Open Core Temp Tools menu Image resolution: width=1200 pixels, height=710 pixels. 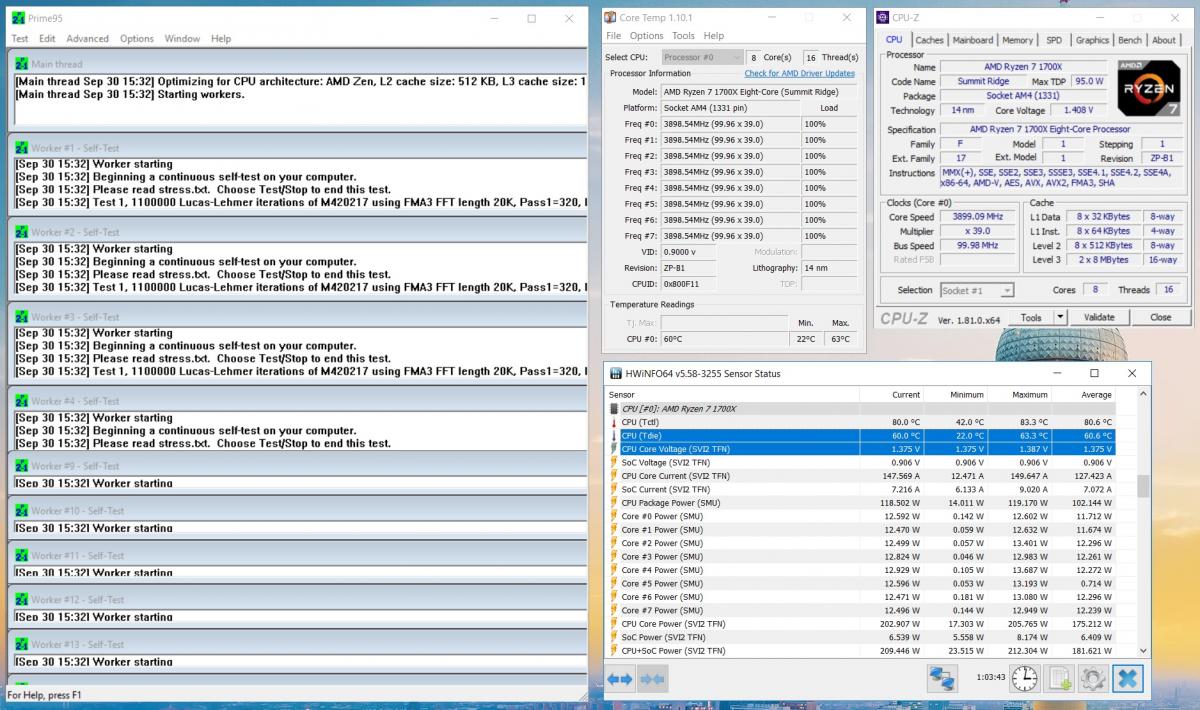(x=683, y=36)
